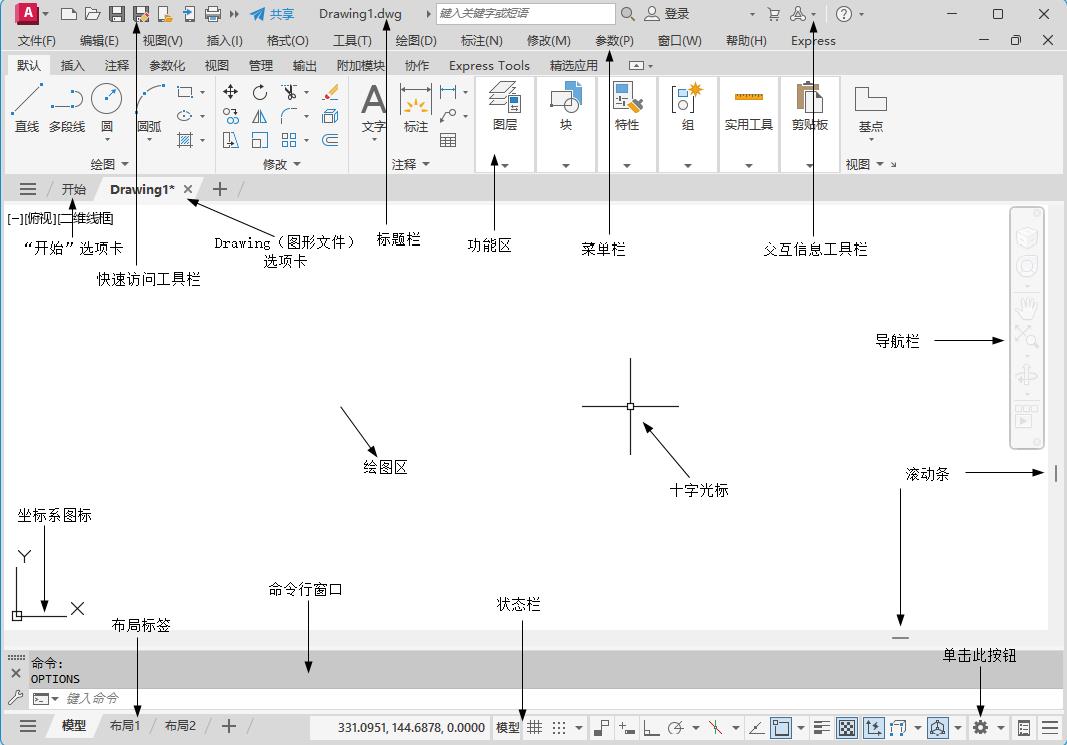Screen dimensions: 1067x745
Task: Toggle ortho mode in the status bar
Action: (650, 728)
